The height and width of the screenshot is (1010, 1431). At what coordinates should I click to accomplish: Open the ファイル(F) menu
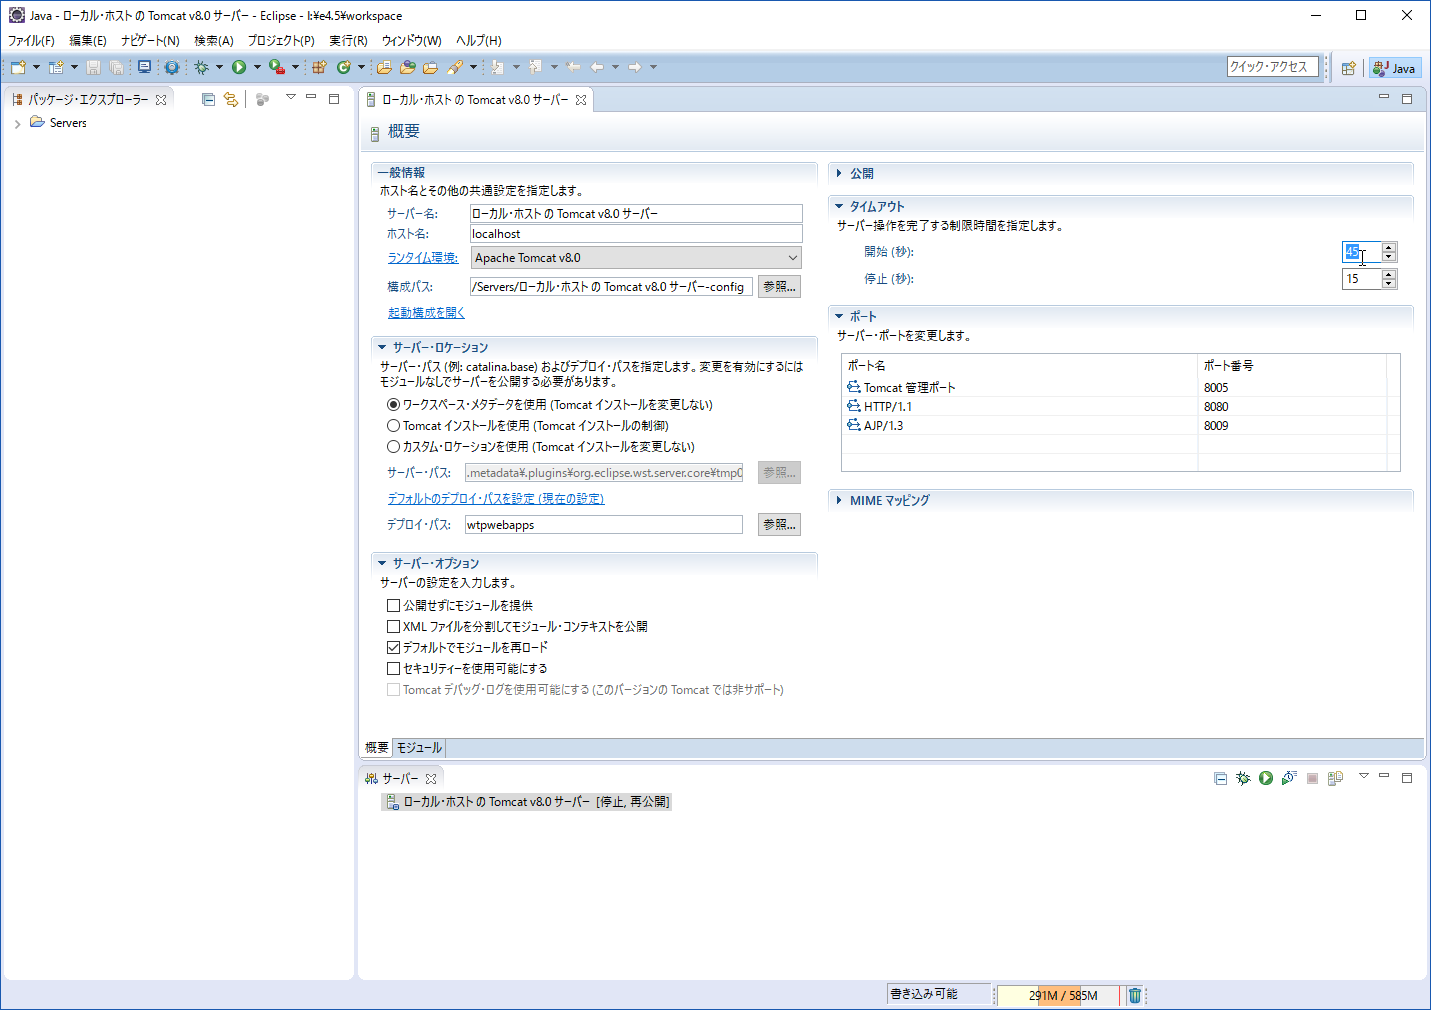[x=31, y=41]
